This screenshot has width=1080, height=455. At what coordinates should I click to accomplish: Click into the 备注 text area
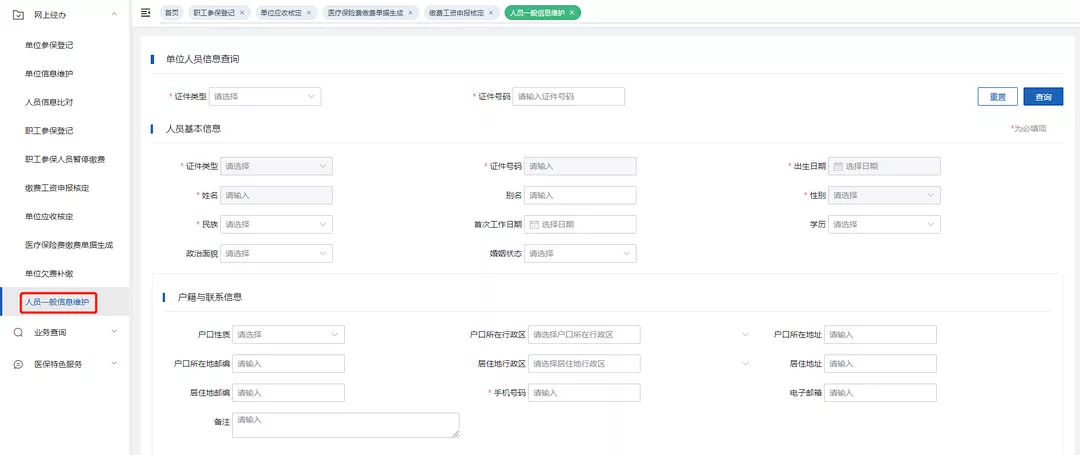(x=345, y=425)
